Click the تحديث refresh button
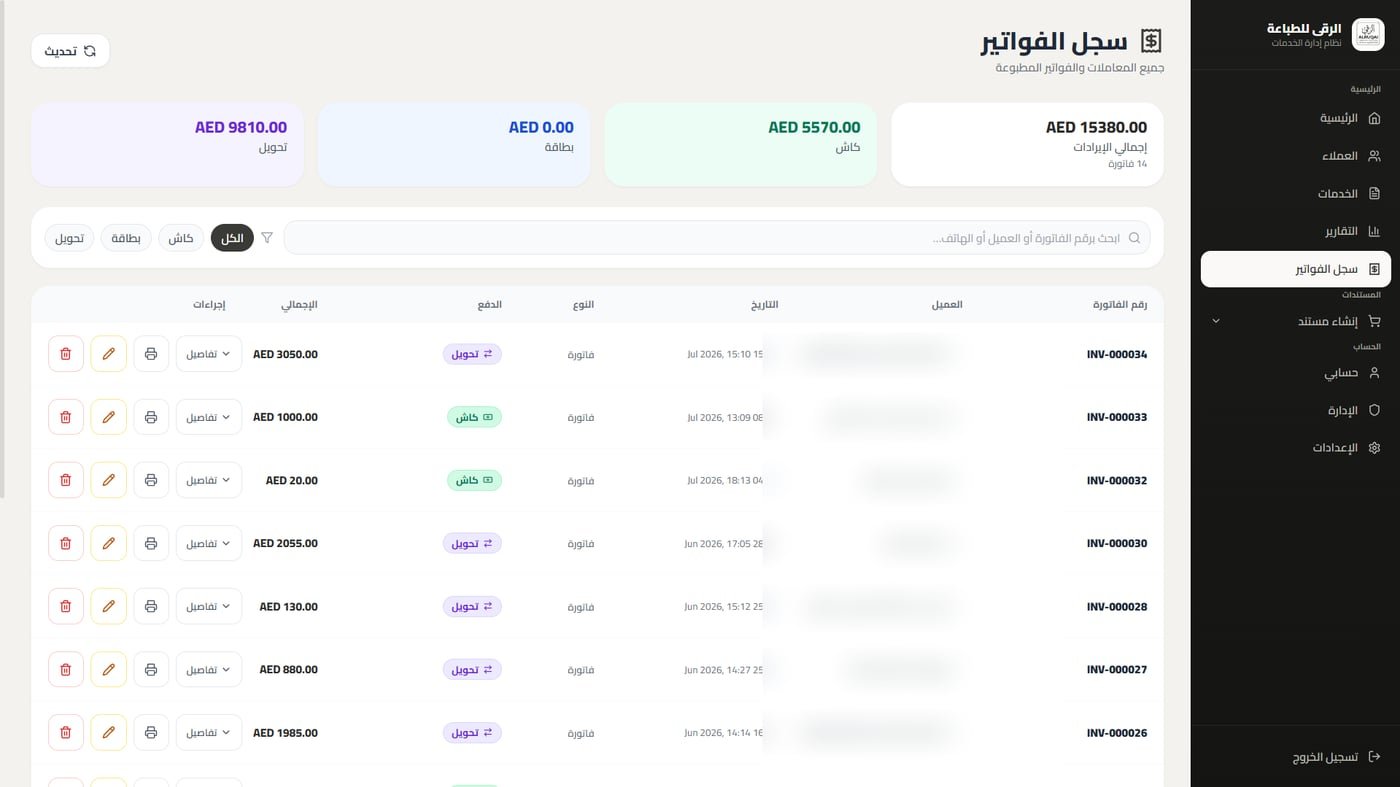This screenshot has width=1400, height=787. (70, 51)
